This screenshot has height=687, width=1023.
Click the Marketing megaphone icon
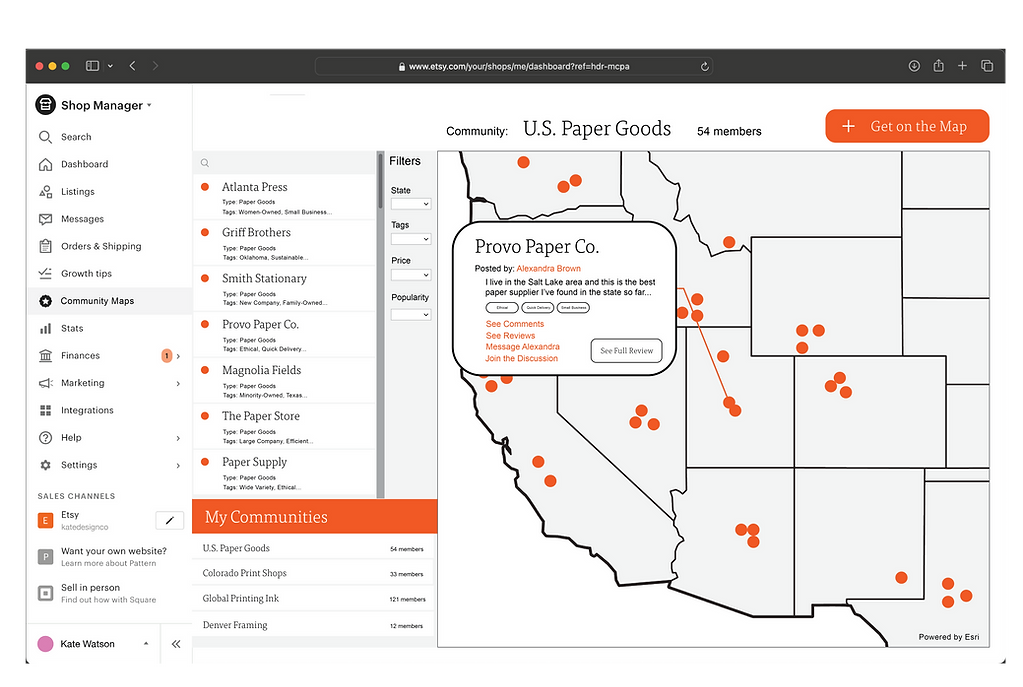tap(45, 383)
